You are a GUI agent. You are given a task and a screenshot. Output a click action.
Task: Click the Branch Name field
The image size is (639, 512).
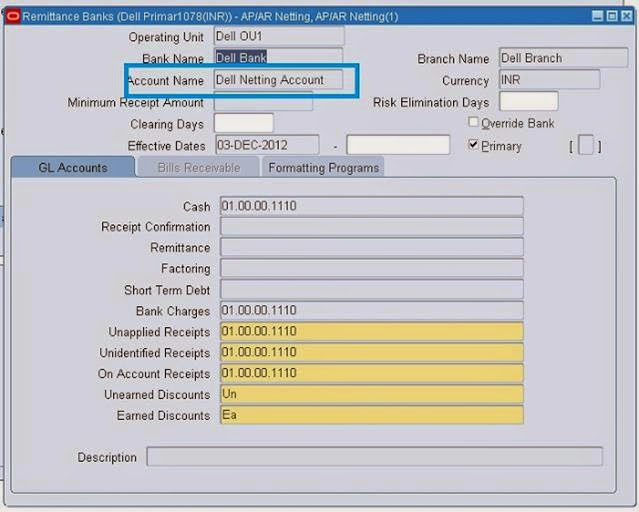pos(564,58)
